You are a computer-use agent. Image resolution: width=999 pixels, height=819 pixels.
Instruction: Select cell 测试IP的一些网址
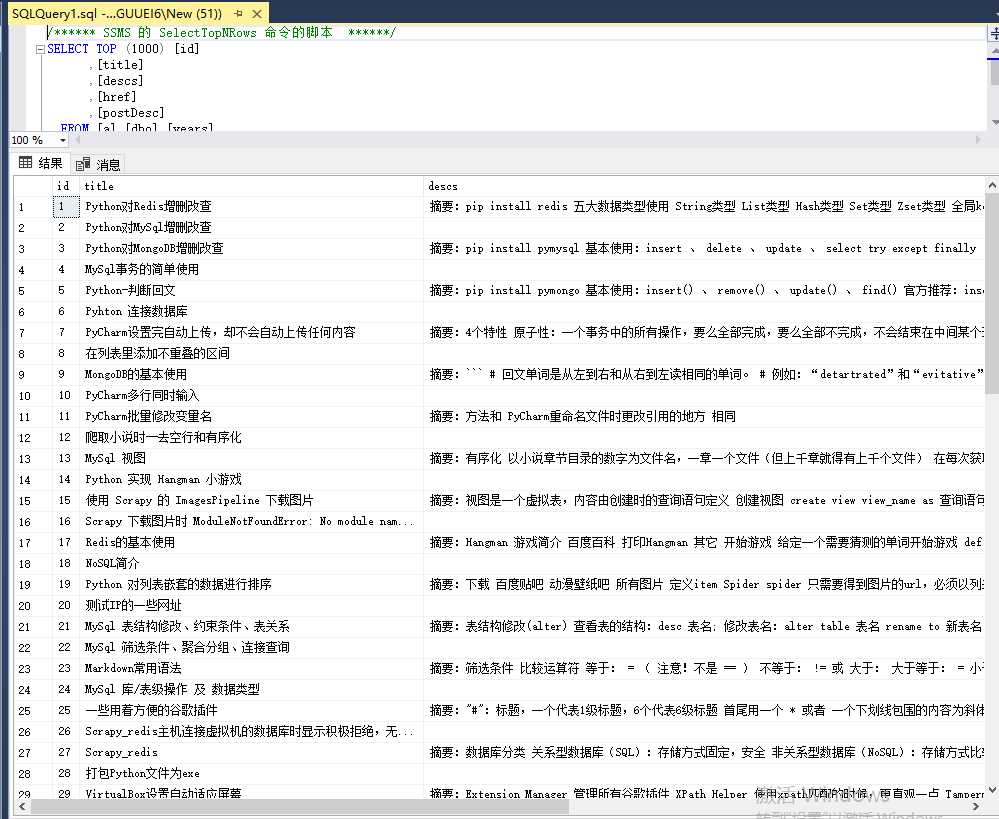pos(251,606)
